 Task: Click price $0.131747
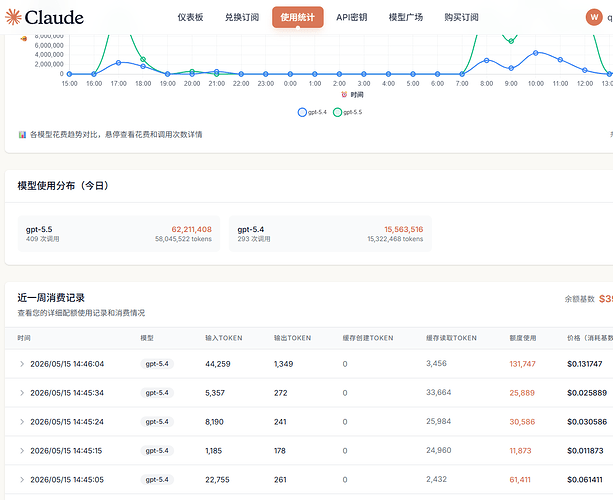tap(585, 364)
